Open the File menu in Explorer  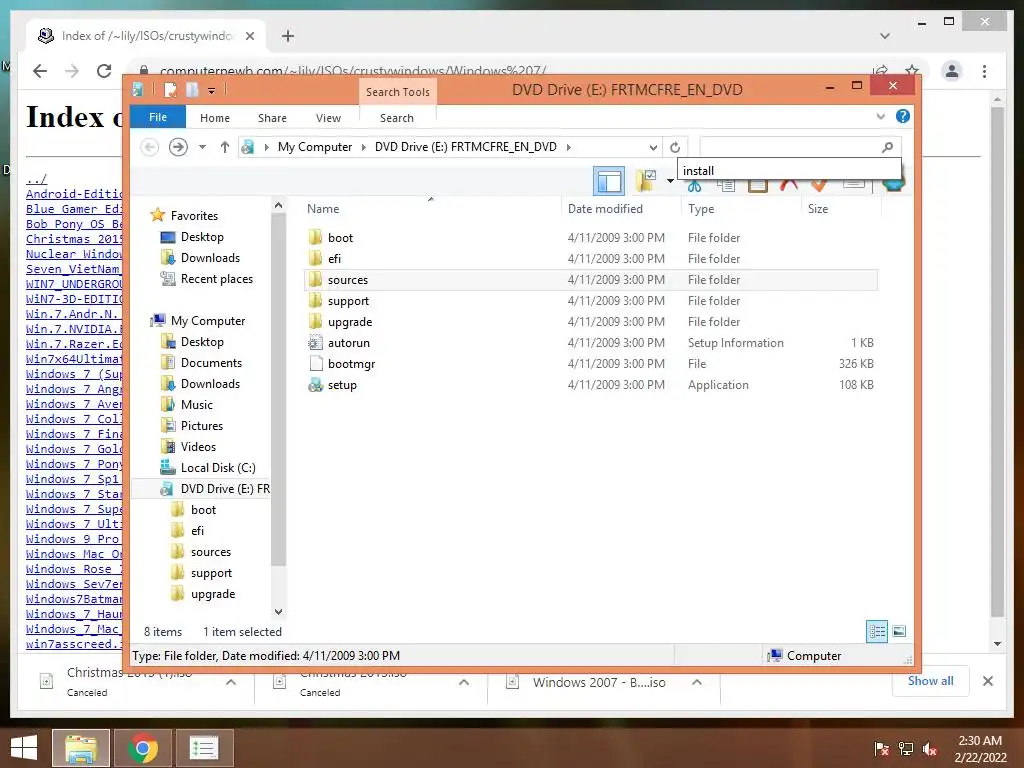[x=158, y=118]
